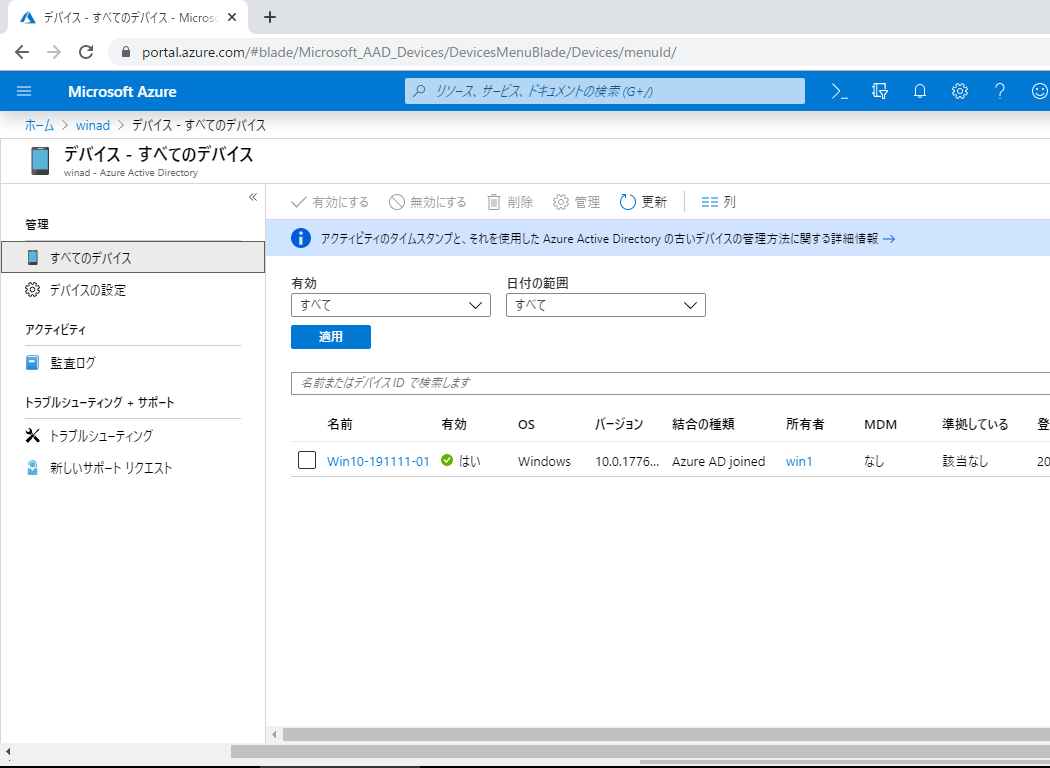Close the Azure devices browser tab
The width and height of the screenshot is (1050, 768).
pyautogui.click(x=232, y=17)
